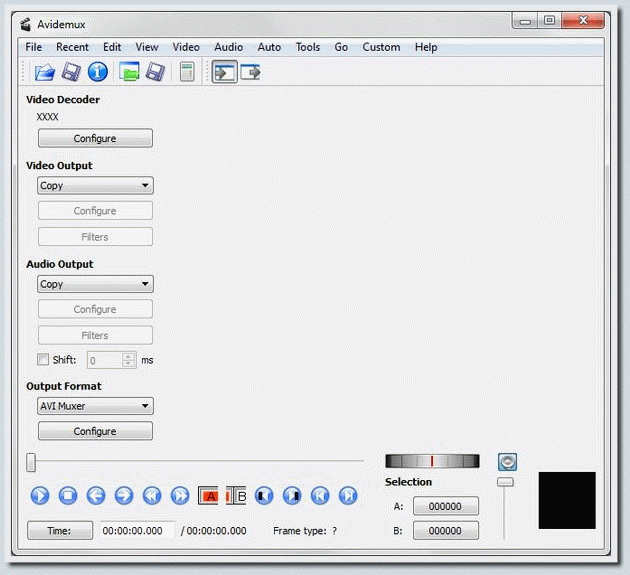Screen dimensions: 630x575
Task: Click Filters under Video Output
Action: (95, 237)
